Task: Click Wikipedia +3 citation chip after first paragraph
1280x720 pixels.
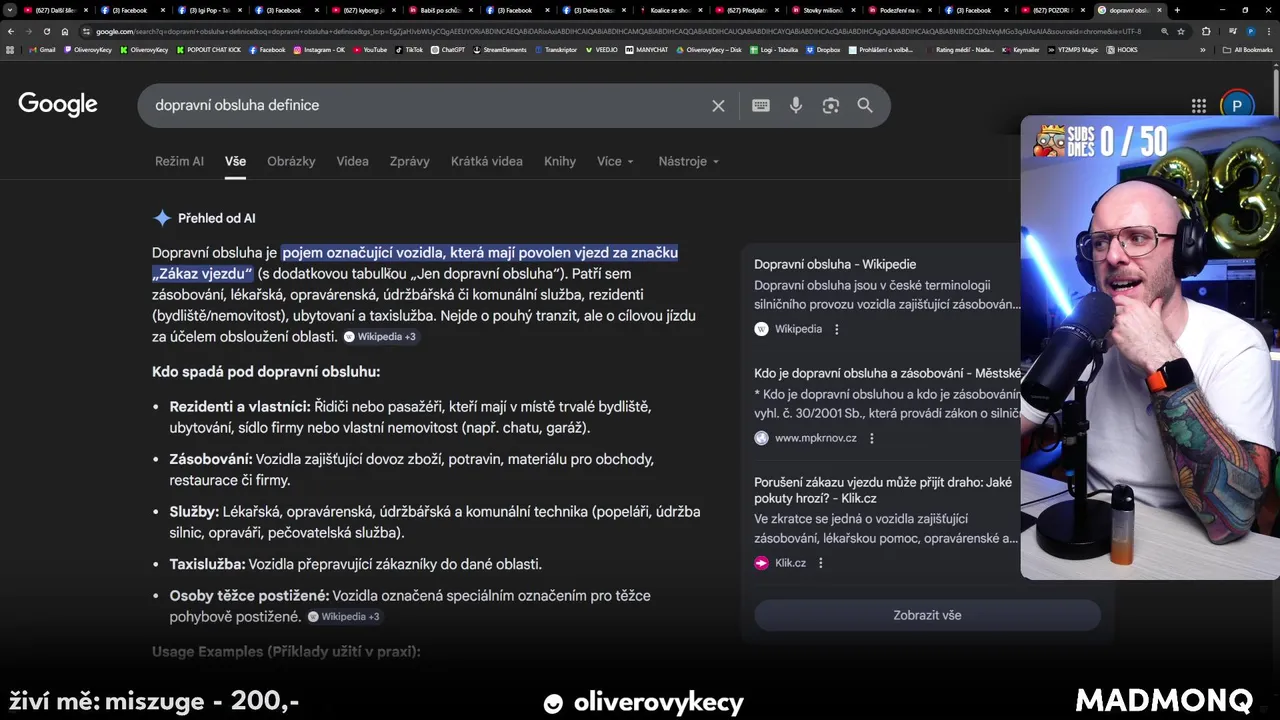Action: tap(380, 337)
